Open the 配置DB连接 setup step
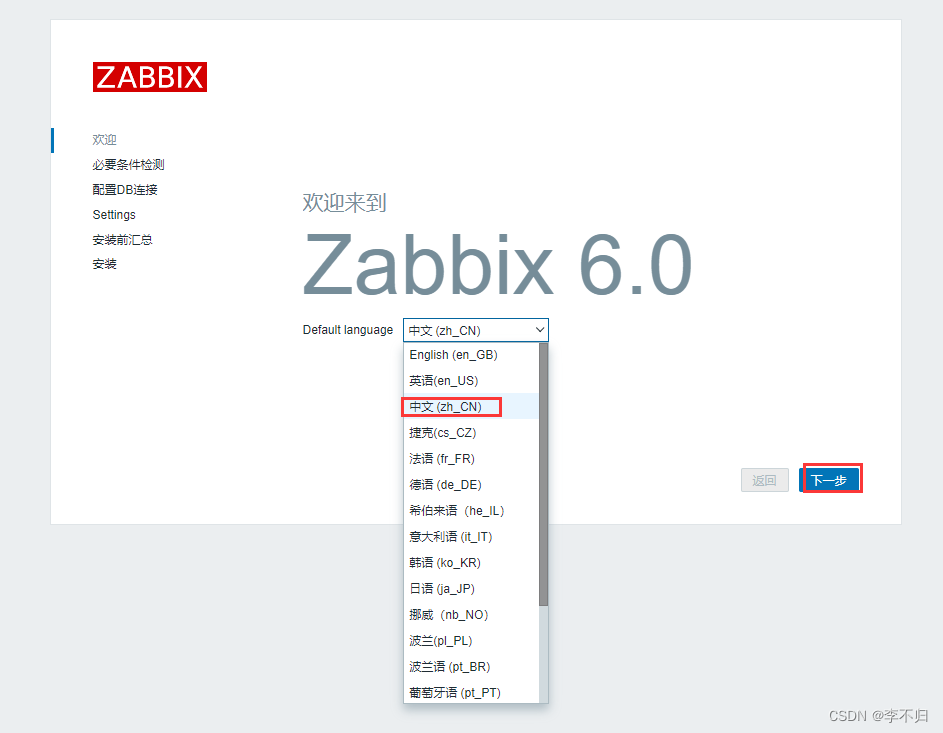 pos(125,189)
